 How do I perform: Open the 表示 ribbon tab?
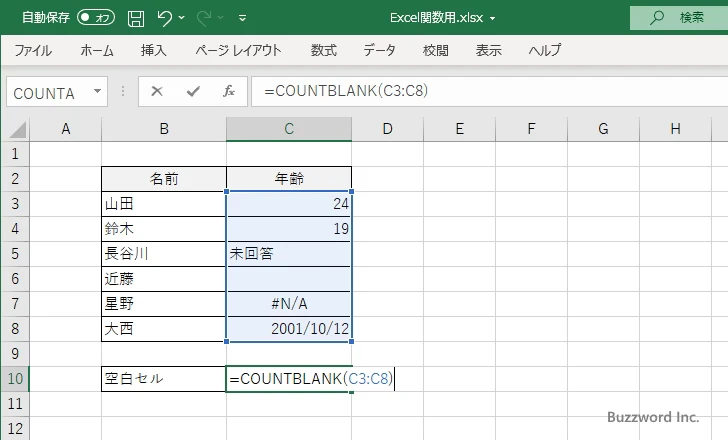pos(488,50)
